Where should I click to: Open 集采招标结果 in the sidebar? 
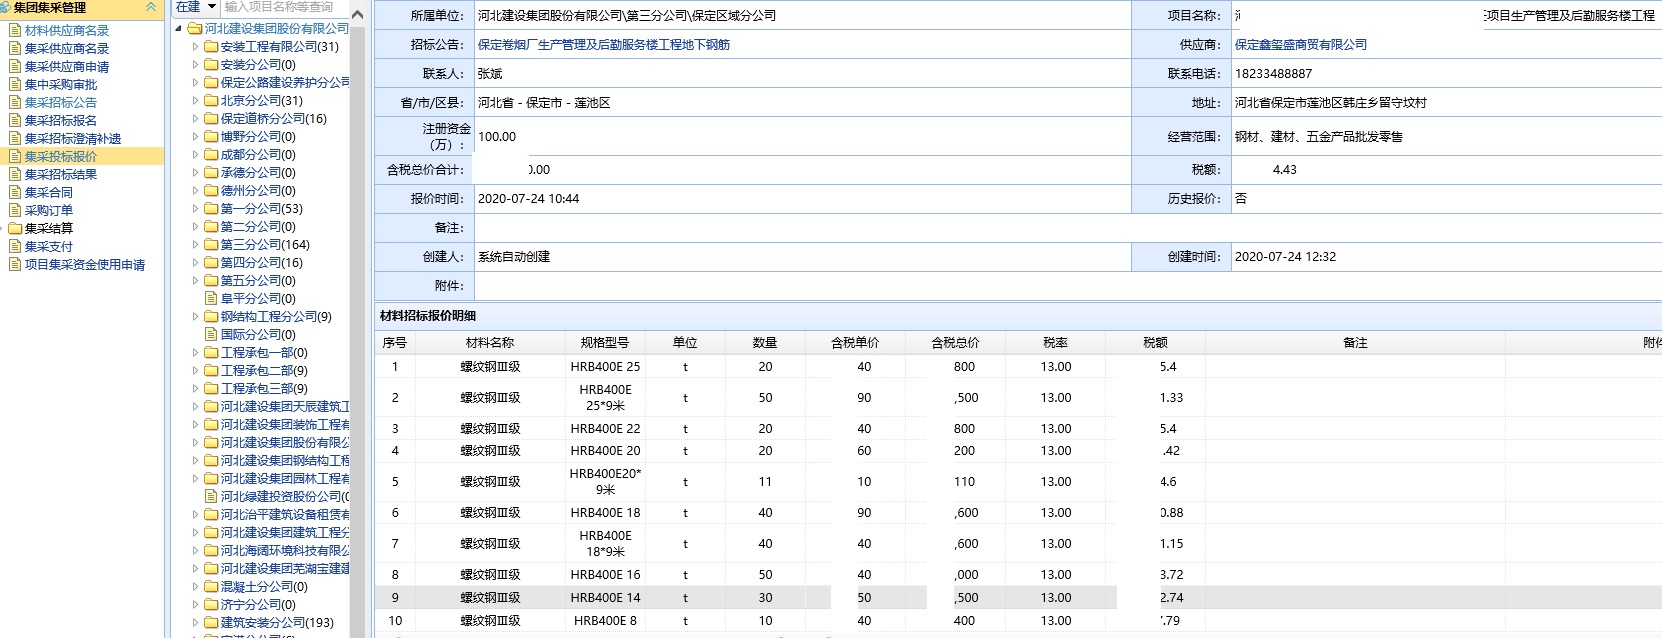(x=61, y=174)
